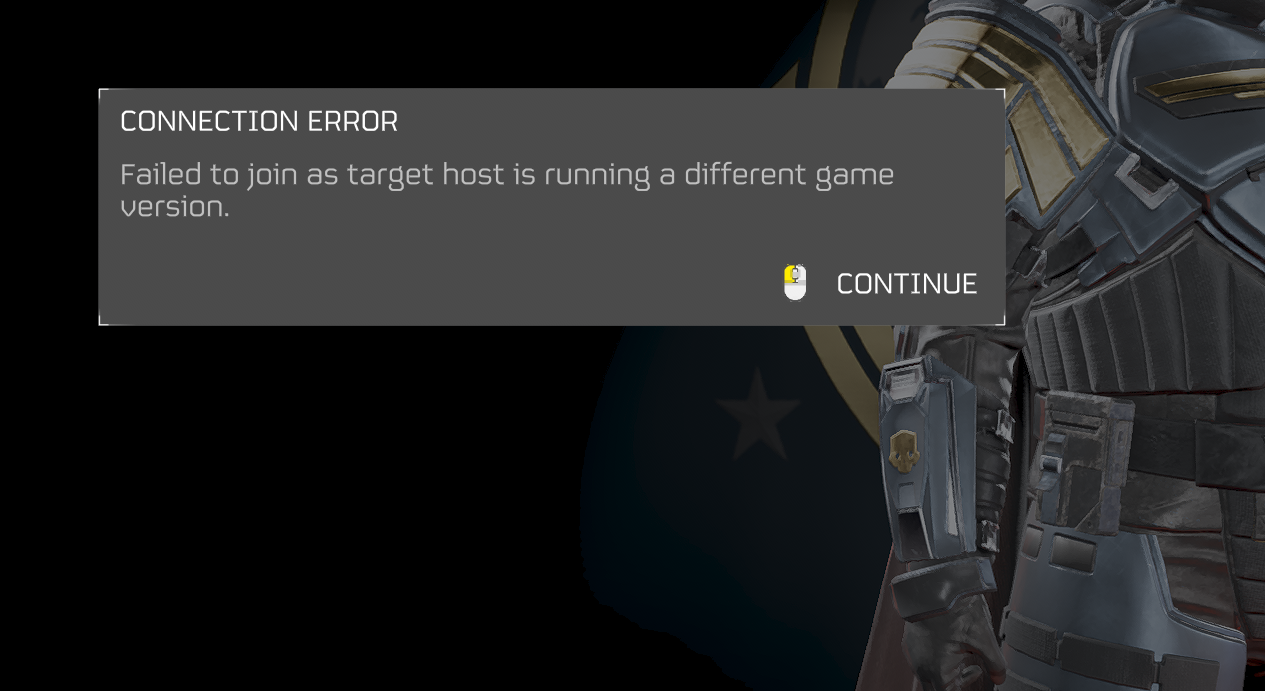Click the bottom-right corner bracket of the dialog
Image resolution: width=1265 pixels, height=691 pixels.
coord(999,320)
